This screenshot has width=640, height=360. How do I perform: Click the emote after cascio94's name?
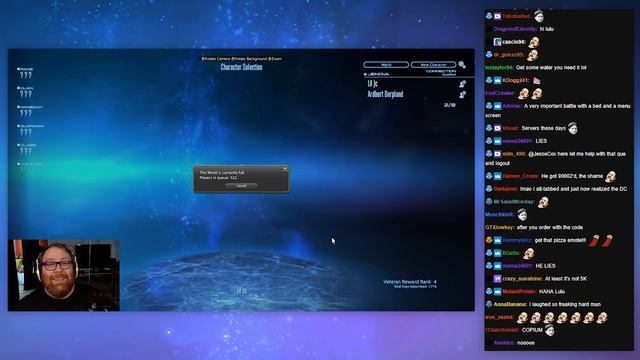[x=534, y=42]
